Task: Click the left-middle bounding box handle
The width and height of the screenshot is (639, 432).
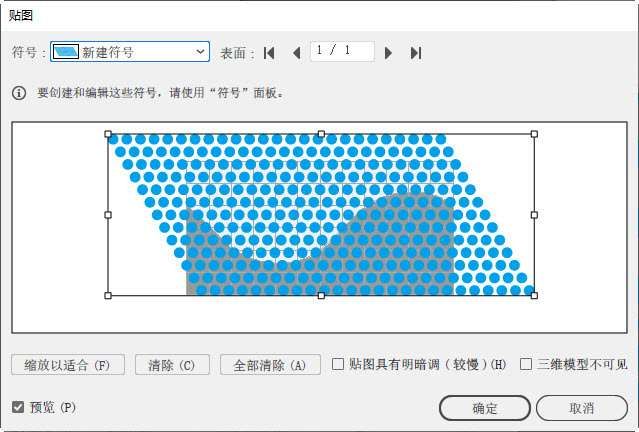Action: (108, 214)
